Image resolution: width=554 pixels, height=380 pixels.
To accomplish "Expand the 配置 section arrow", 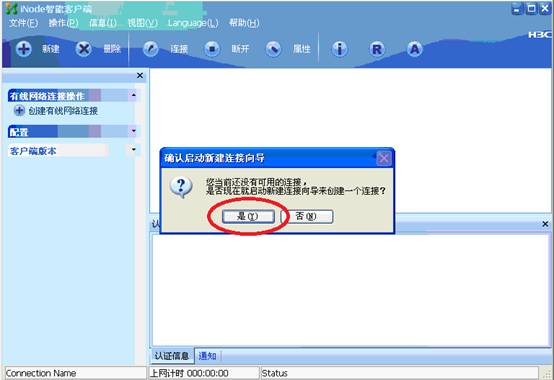I will point(134,131).
